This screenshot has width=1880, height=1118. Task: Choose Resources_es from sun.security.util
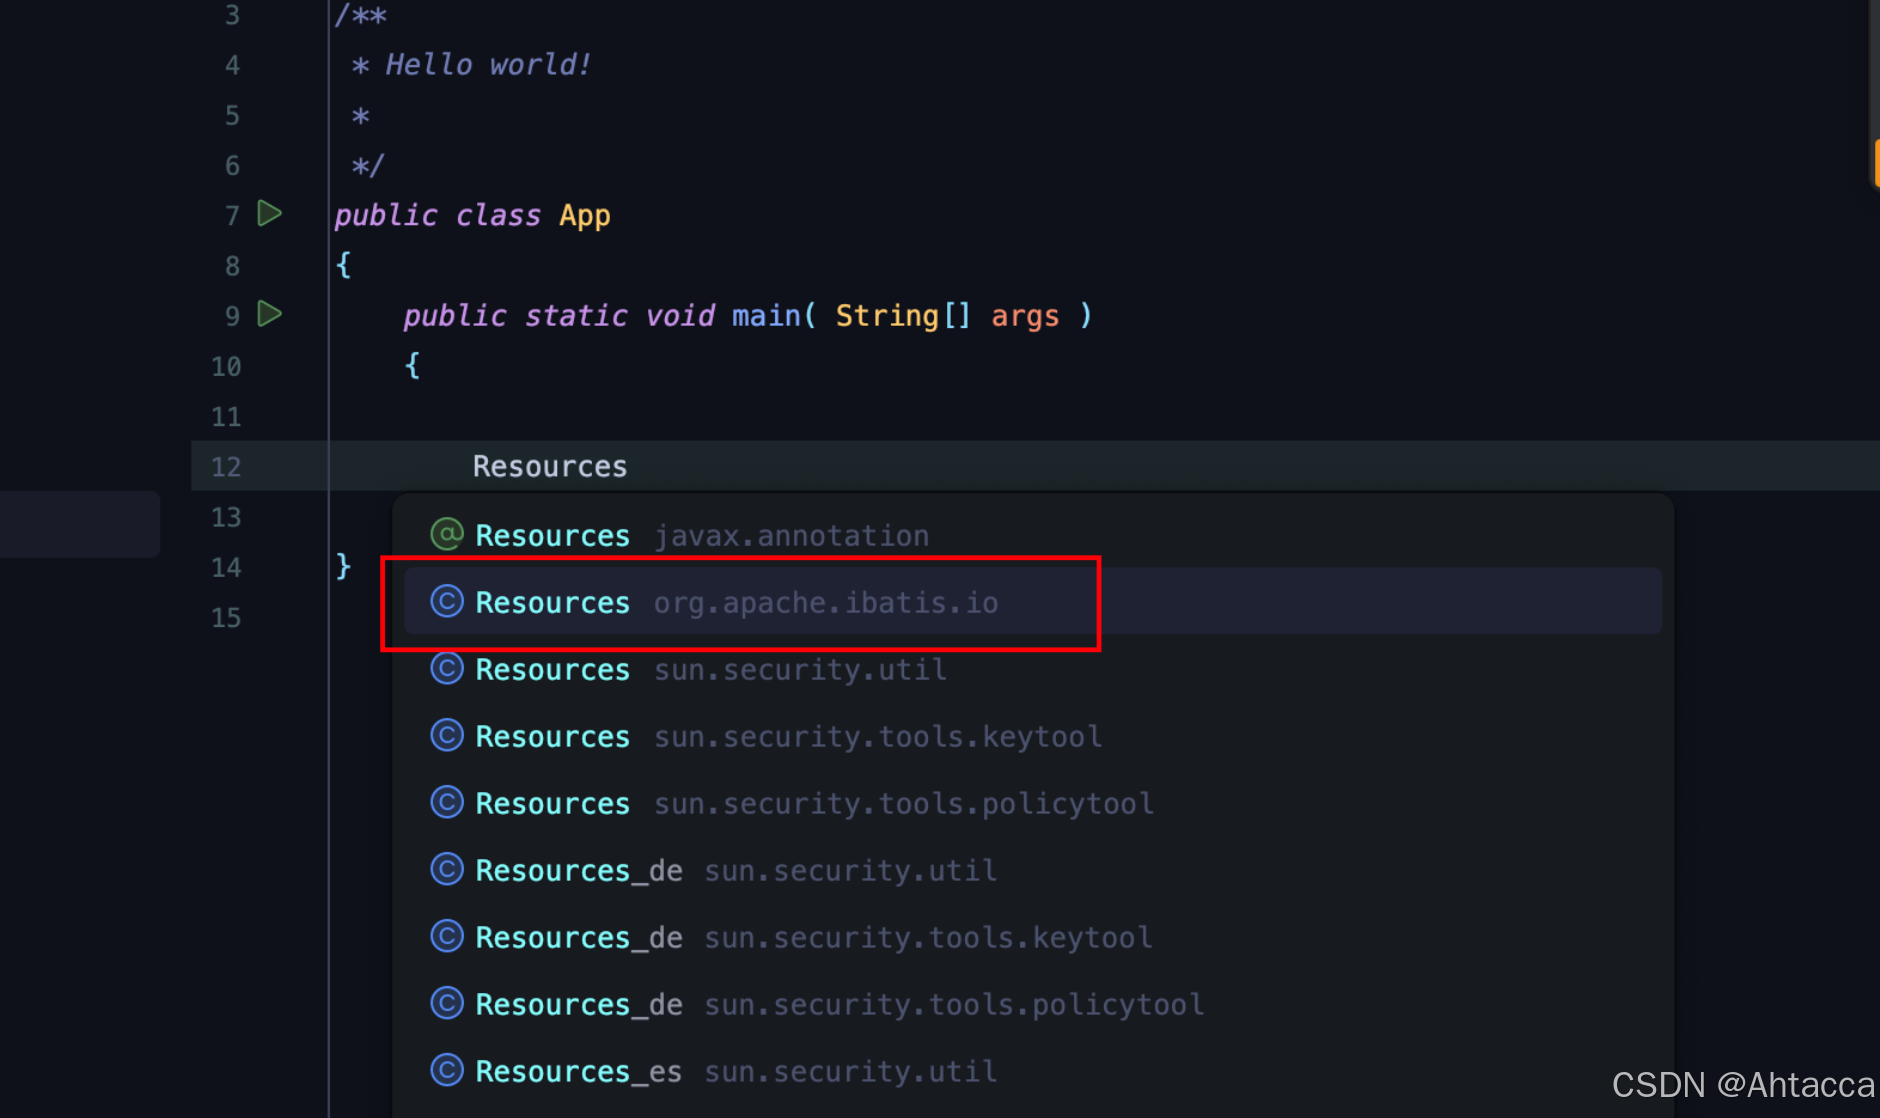coord(1033,1071)
